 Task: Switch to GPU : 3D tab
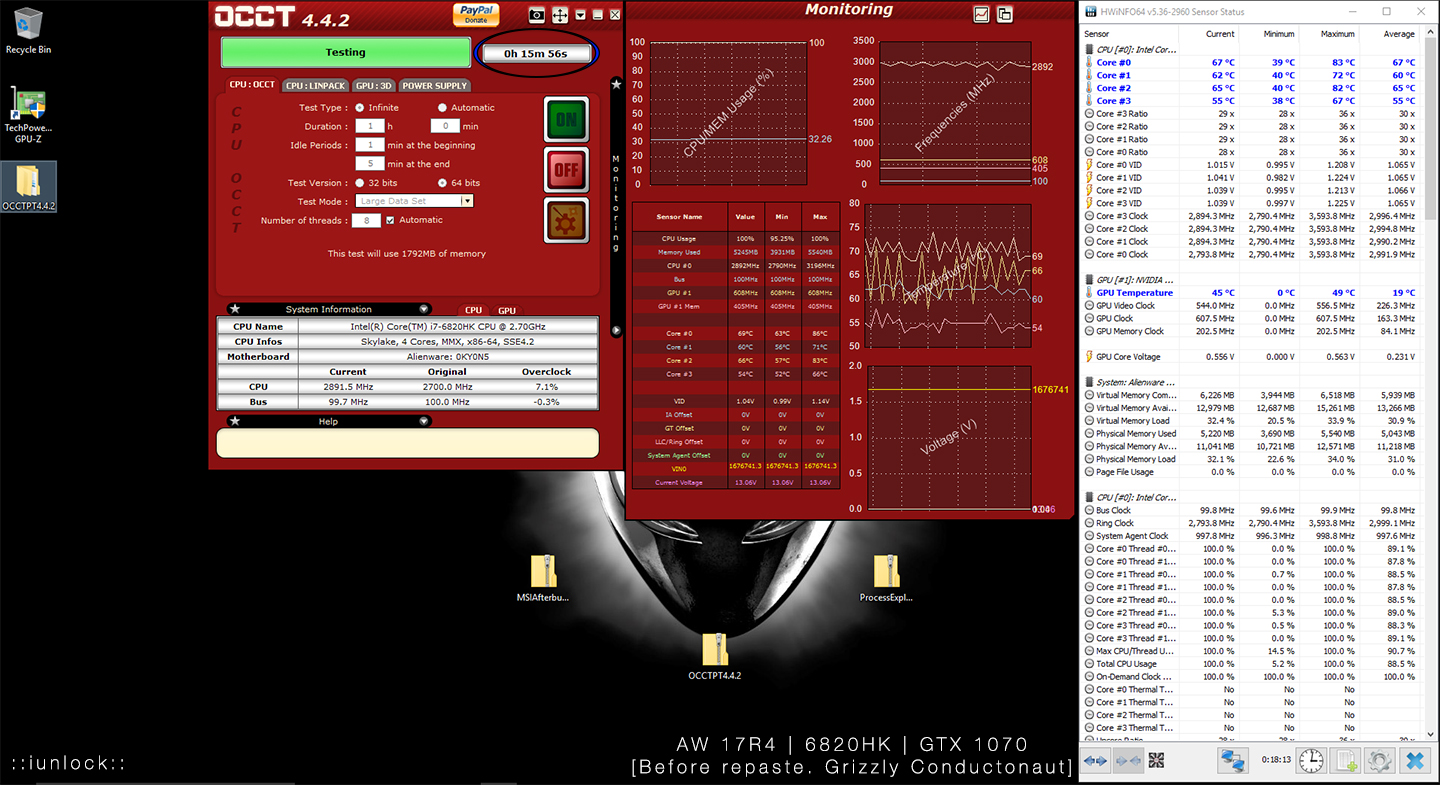pos(375,86)
